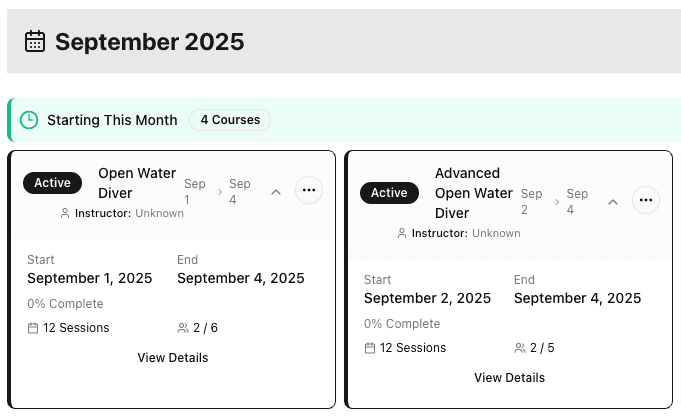
Task: Click the enrollment people icon showing 2 / 6
Action: tap(183, 328)
